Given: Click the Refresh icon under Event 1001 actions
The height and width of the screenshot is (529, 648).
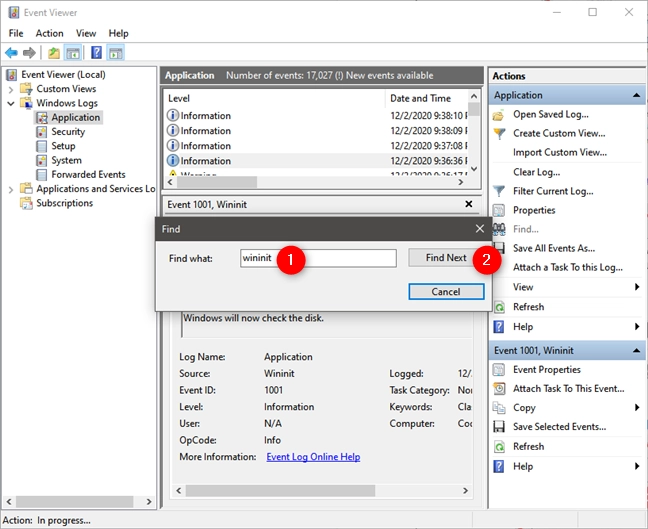Looking at the screenshot, I should pos(499,446).
